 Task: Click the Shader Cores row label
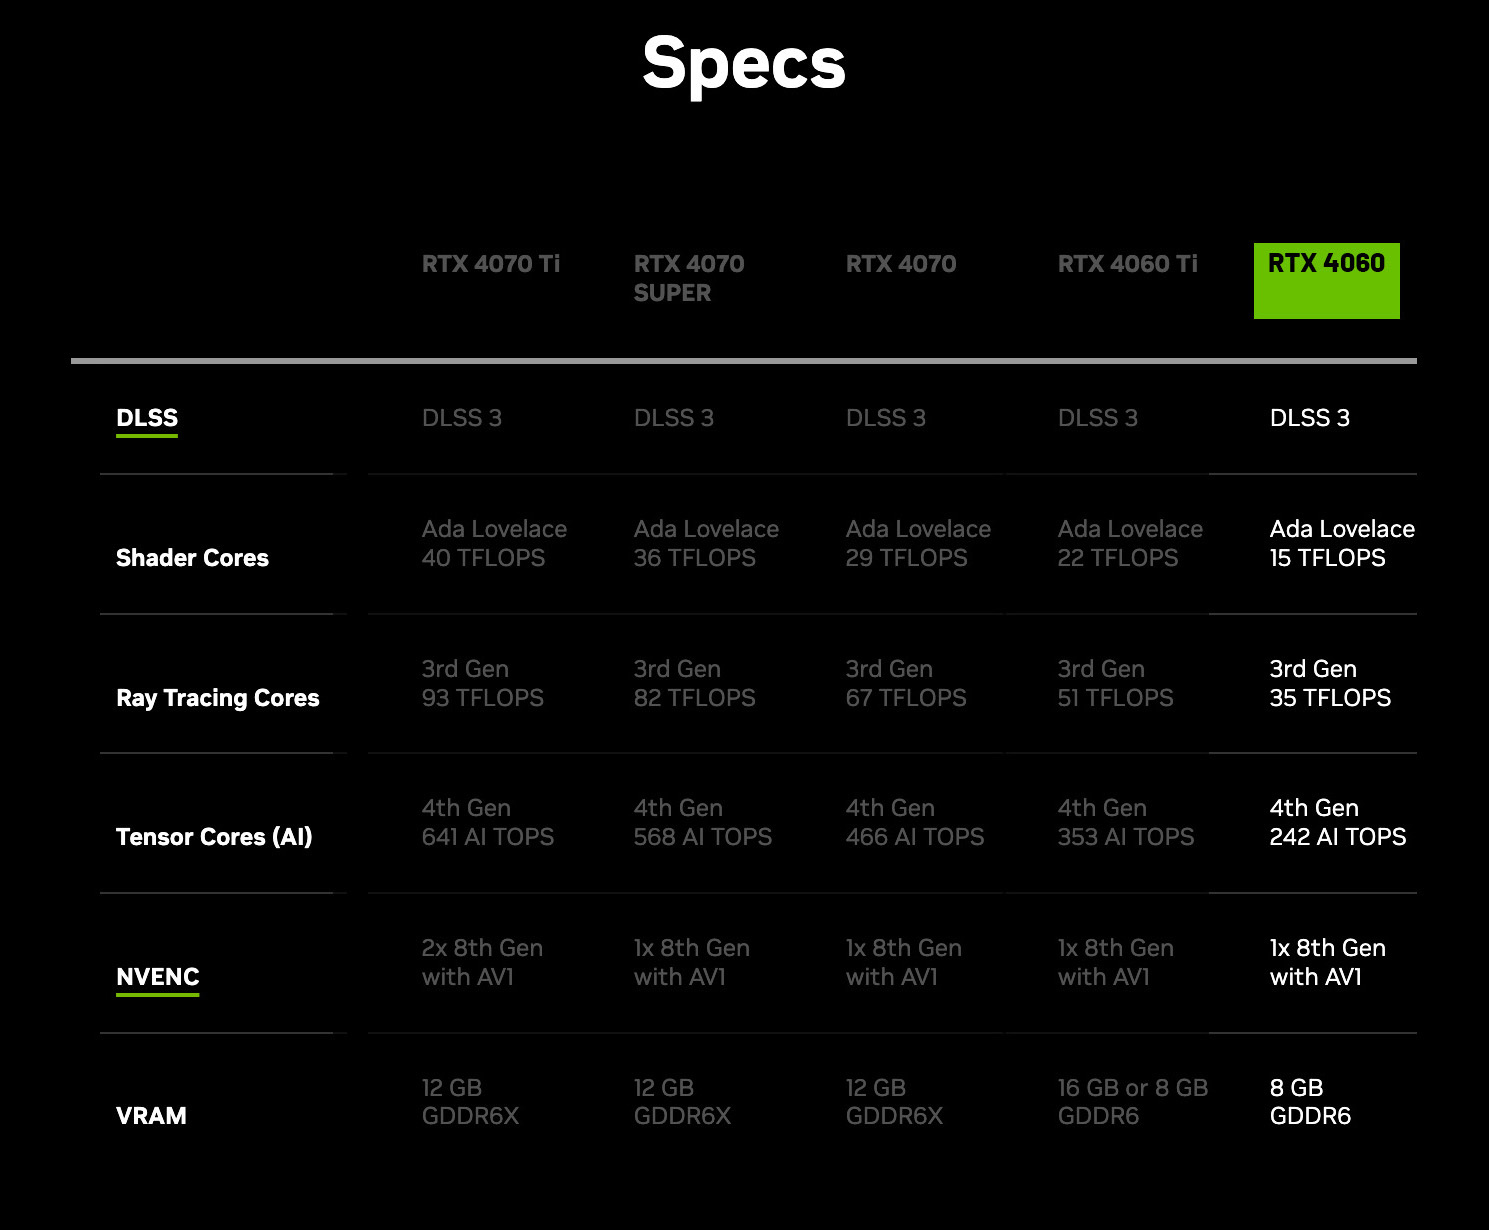192,558
